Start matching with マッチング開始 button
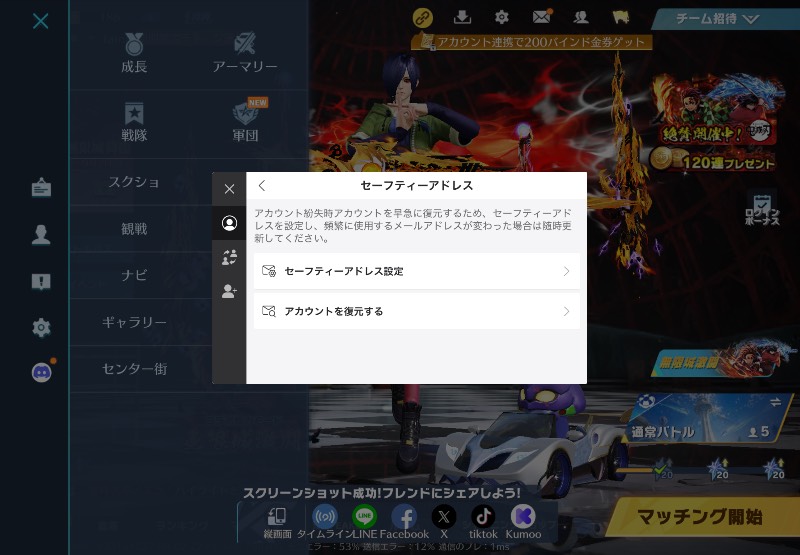The image size is (800, 555). coord(704,517)
